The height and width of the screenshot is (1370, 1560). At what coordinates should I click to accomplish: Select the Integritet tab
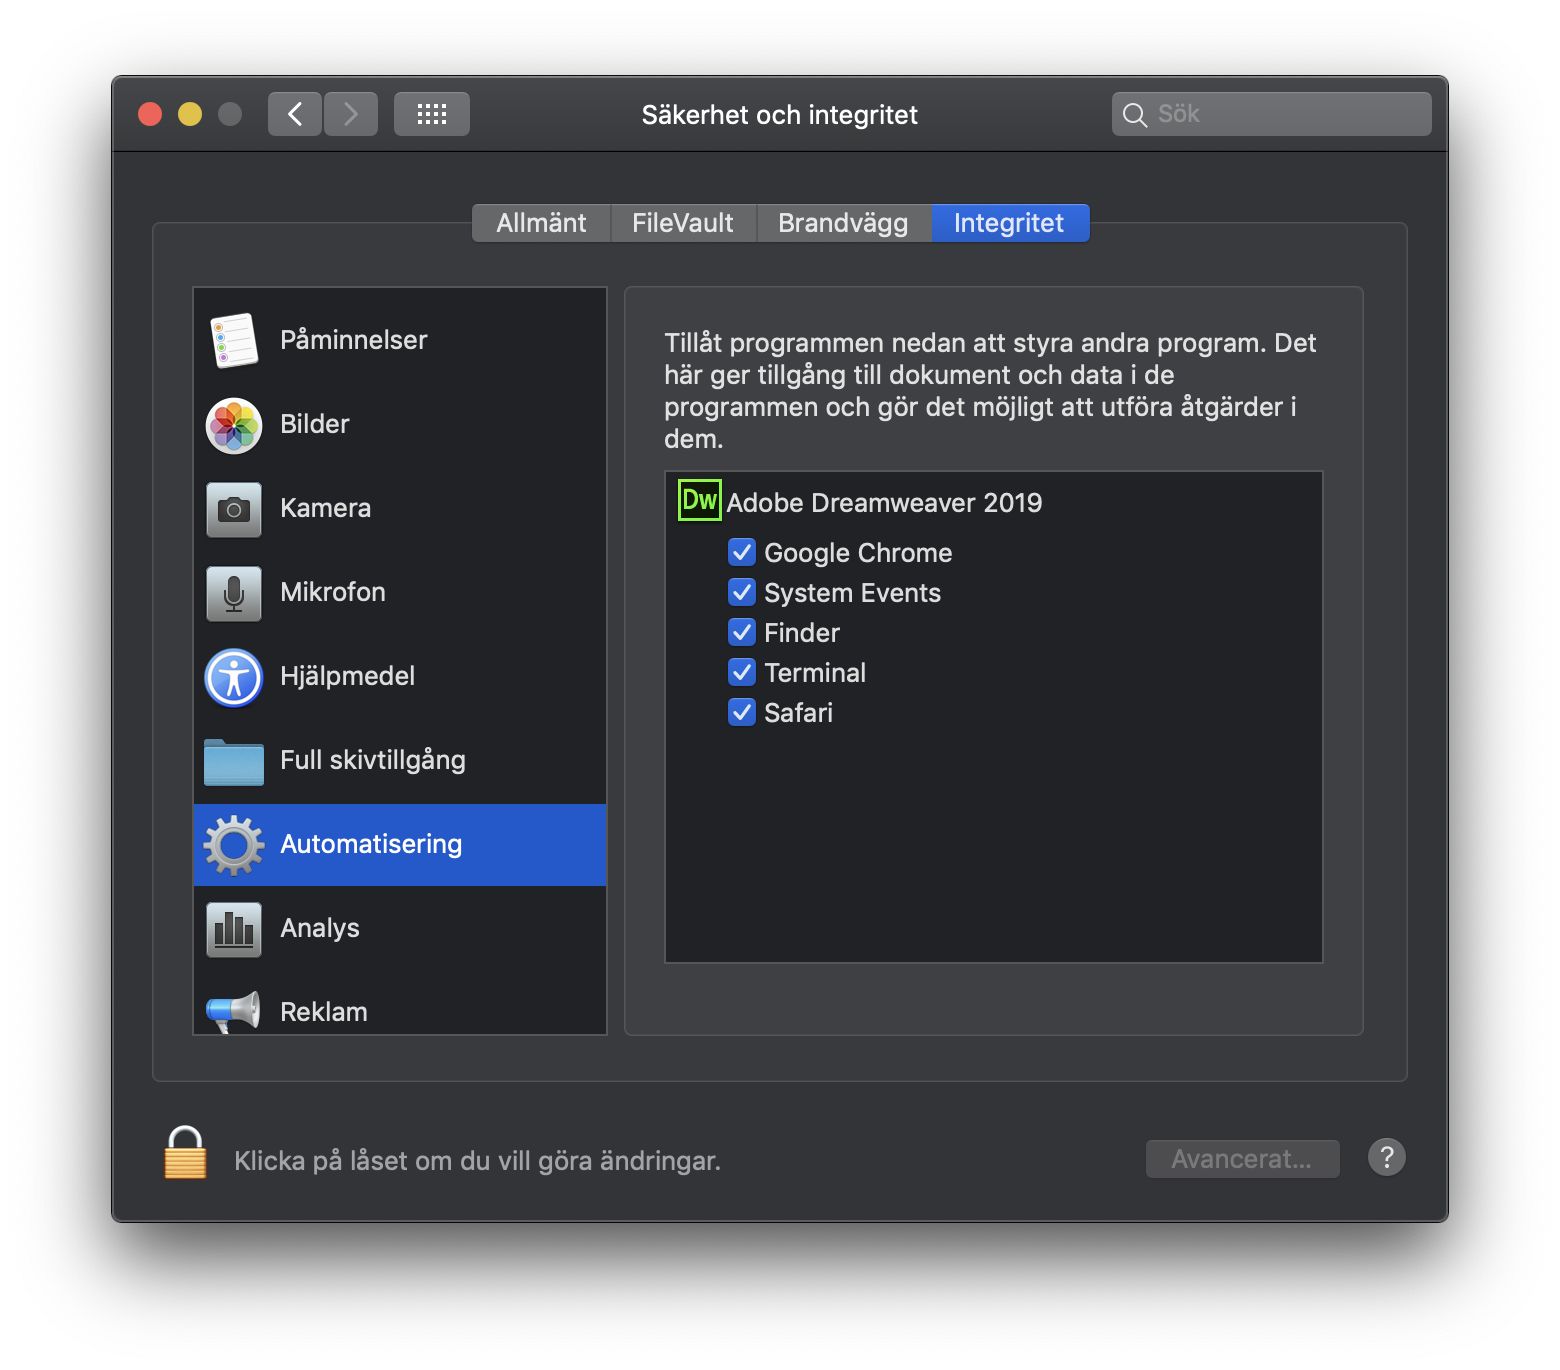[x=1010, y=223]
